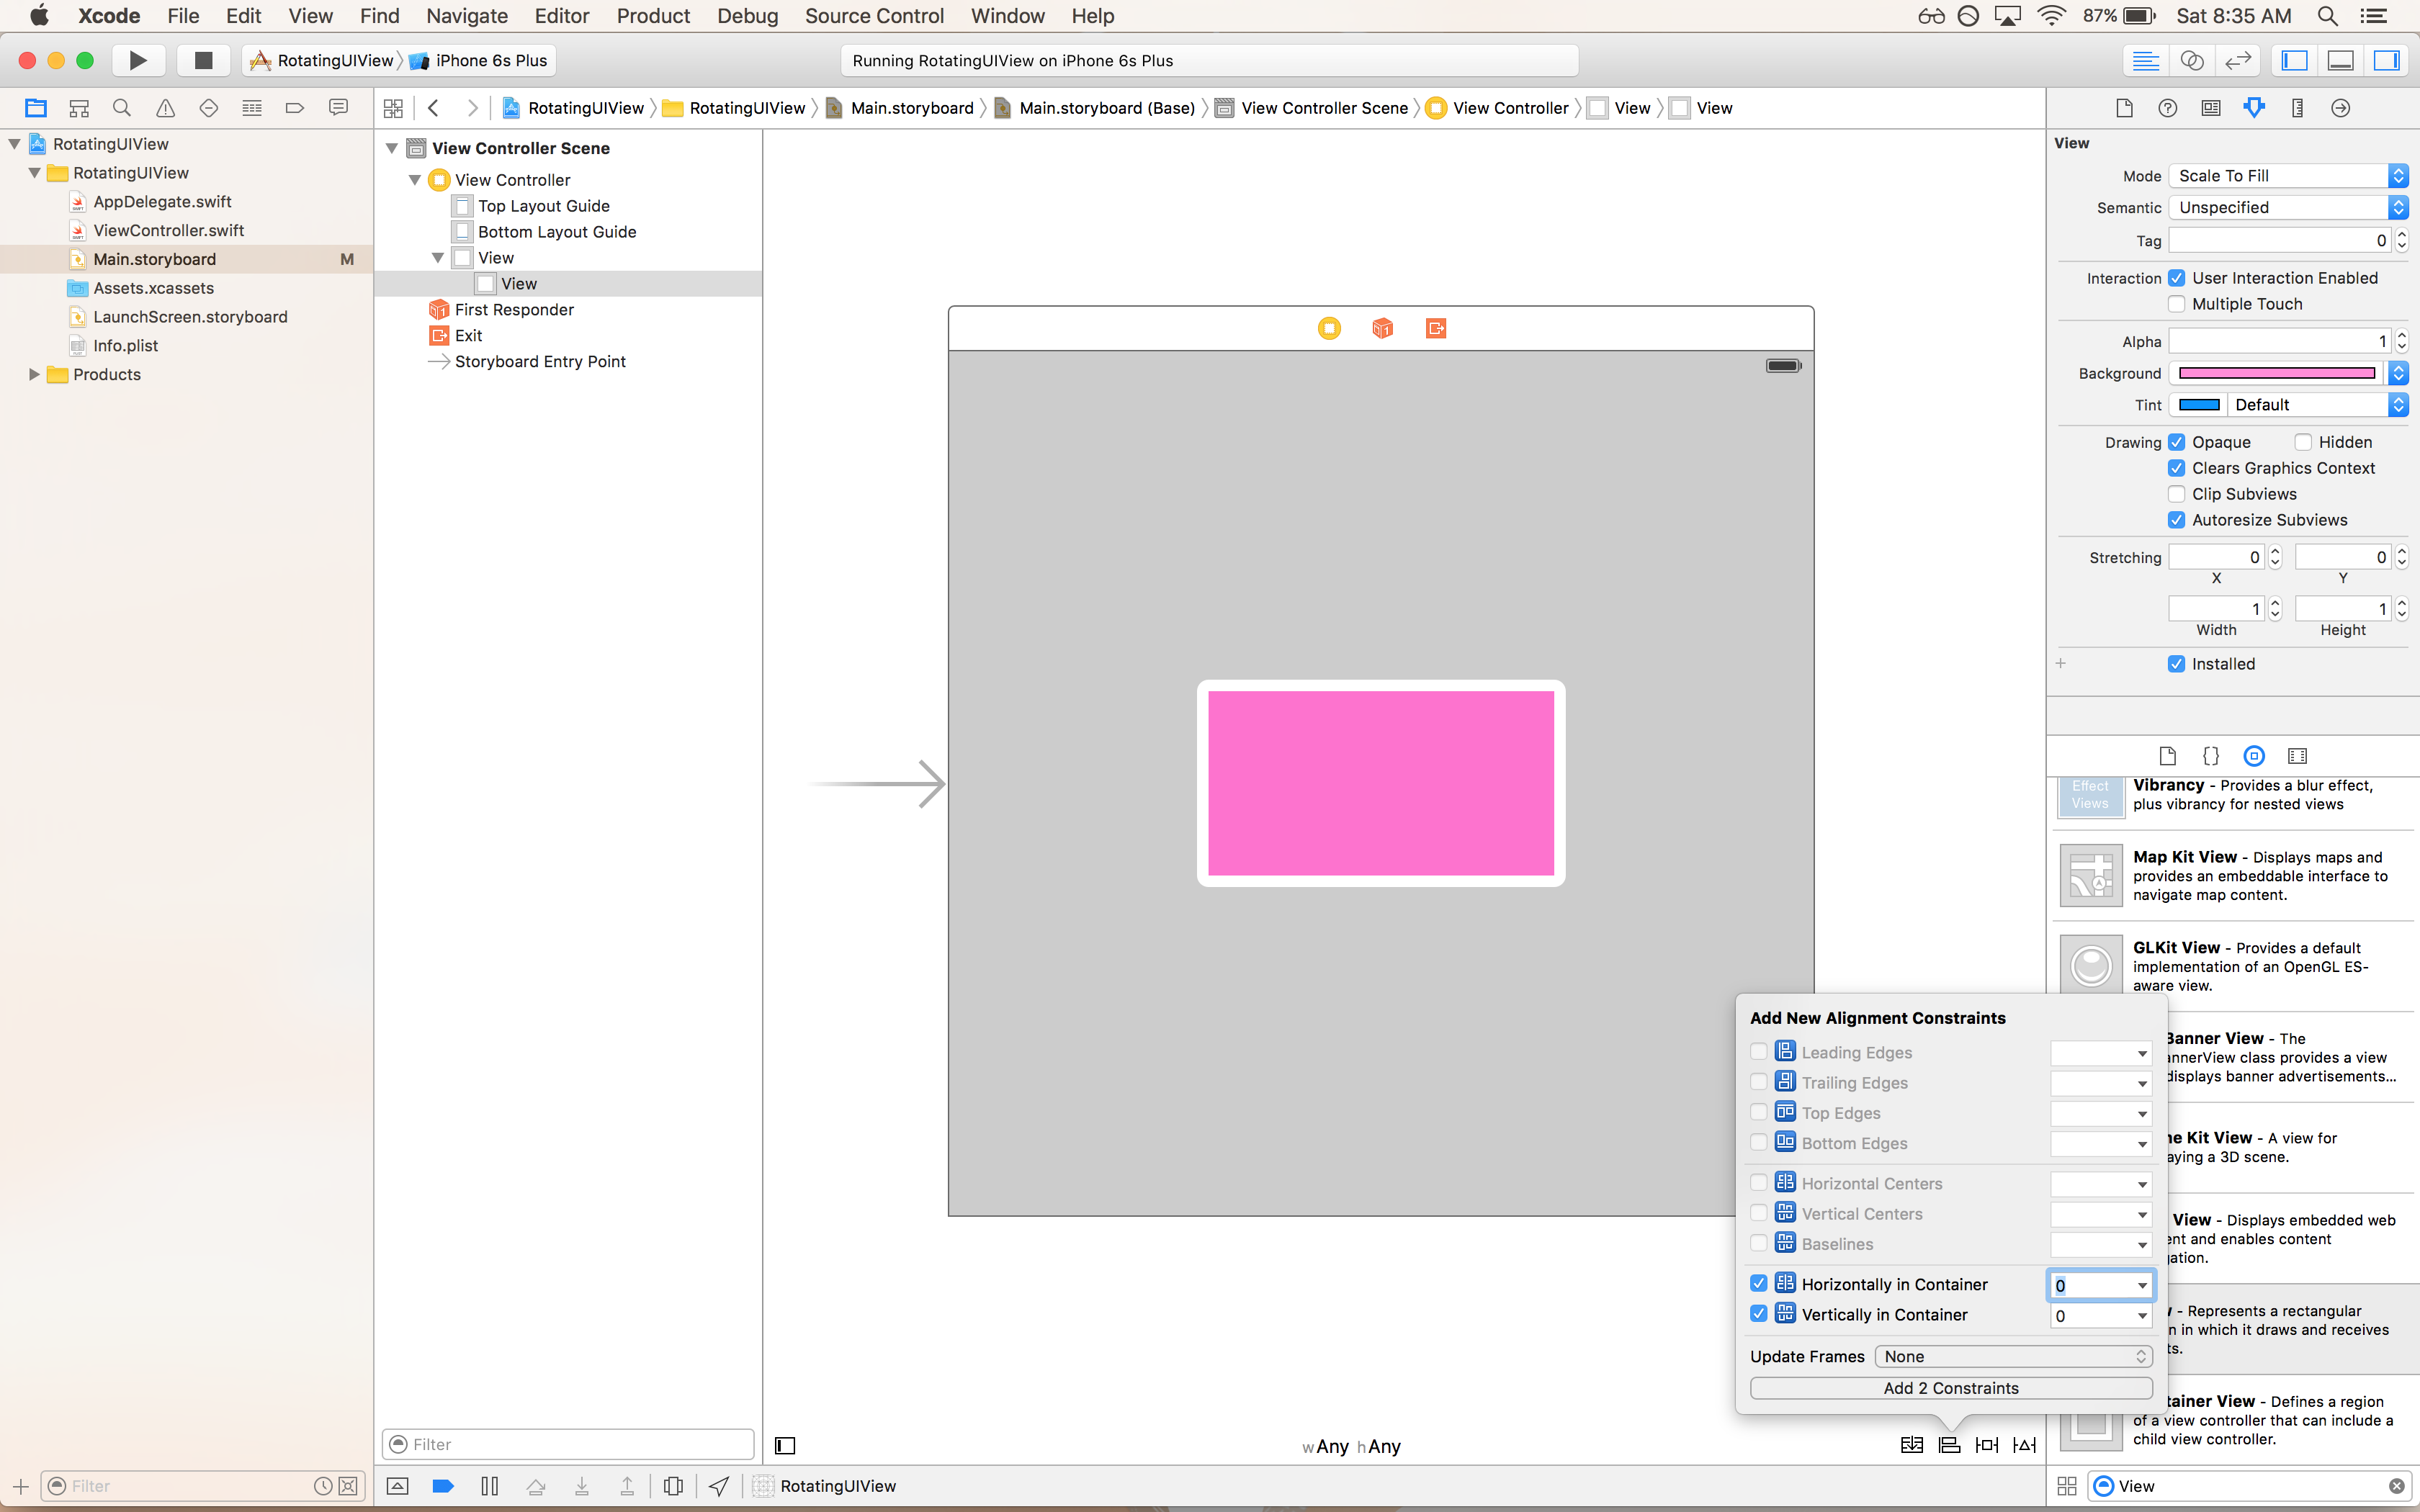Select ViewController.swift in project navigator
The height and width of the screenshot is (1512, 2420).
click(x=168, y=230)
